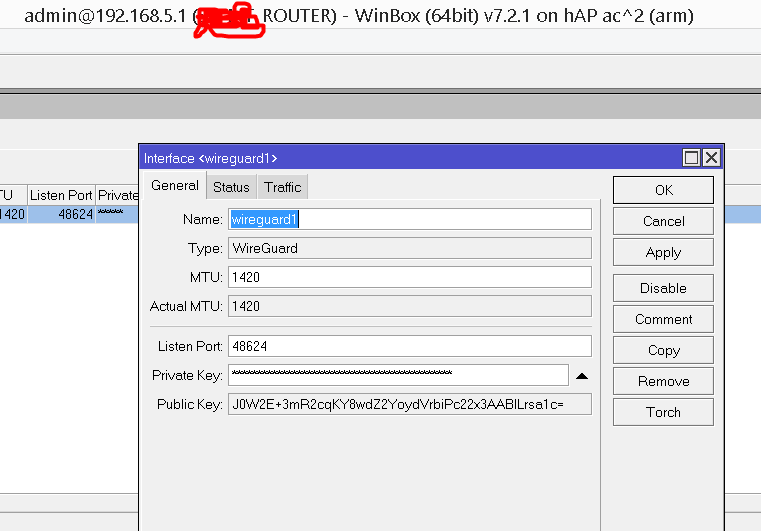This screenshot has height=531, width=761.
Task: Click the Interface wireguard1 dialog title bar
Action: click(x=410, y=158)
